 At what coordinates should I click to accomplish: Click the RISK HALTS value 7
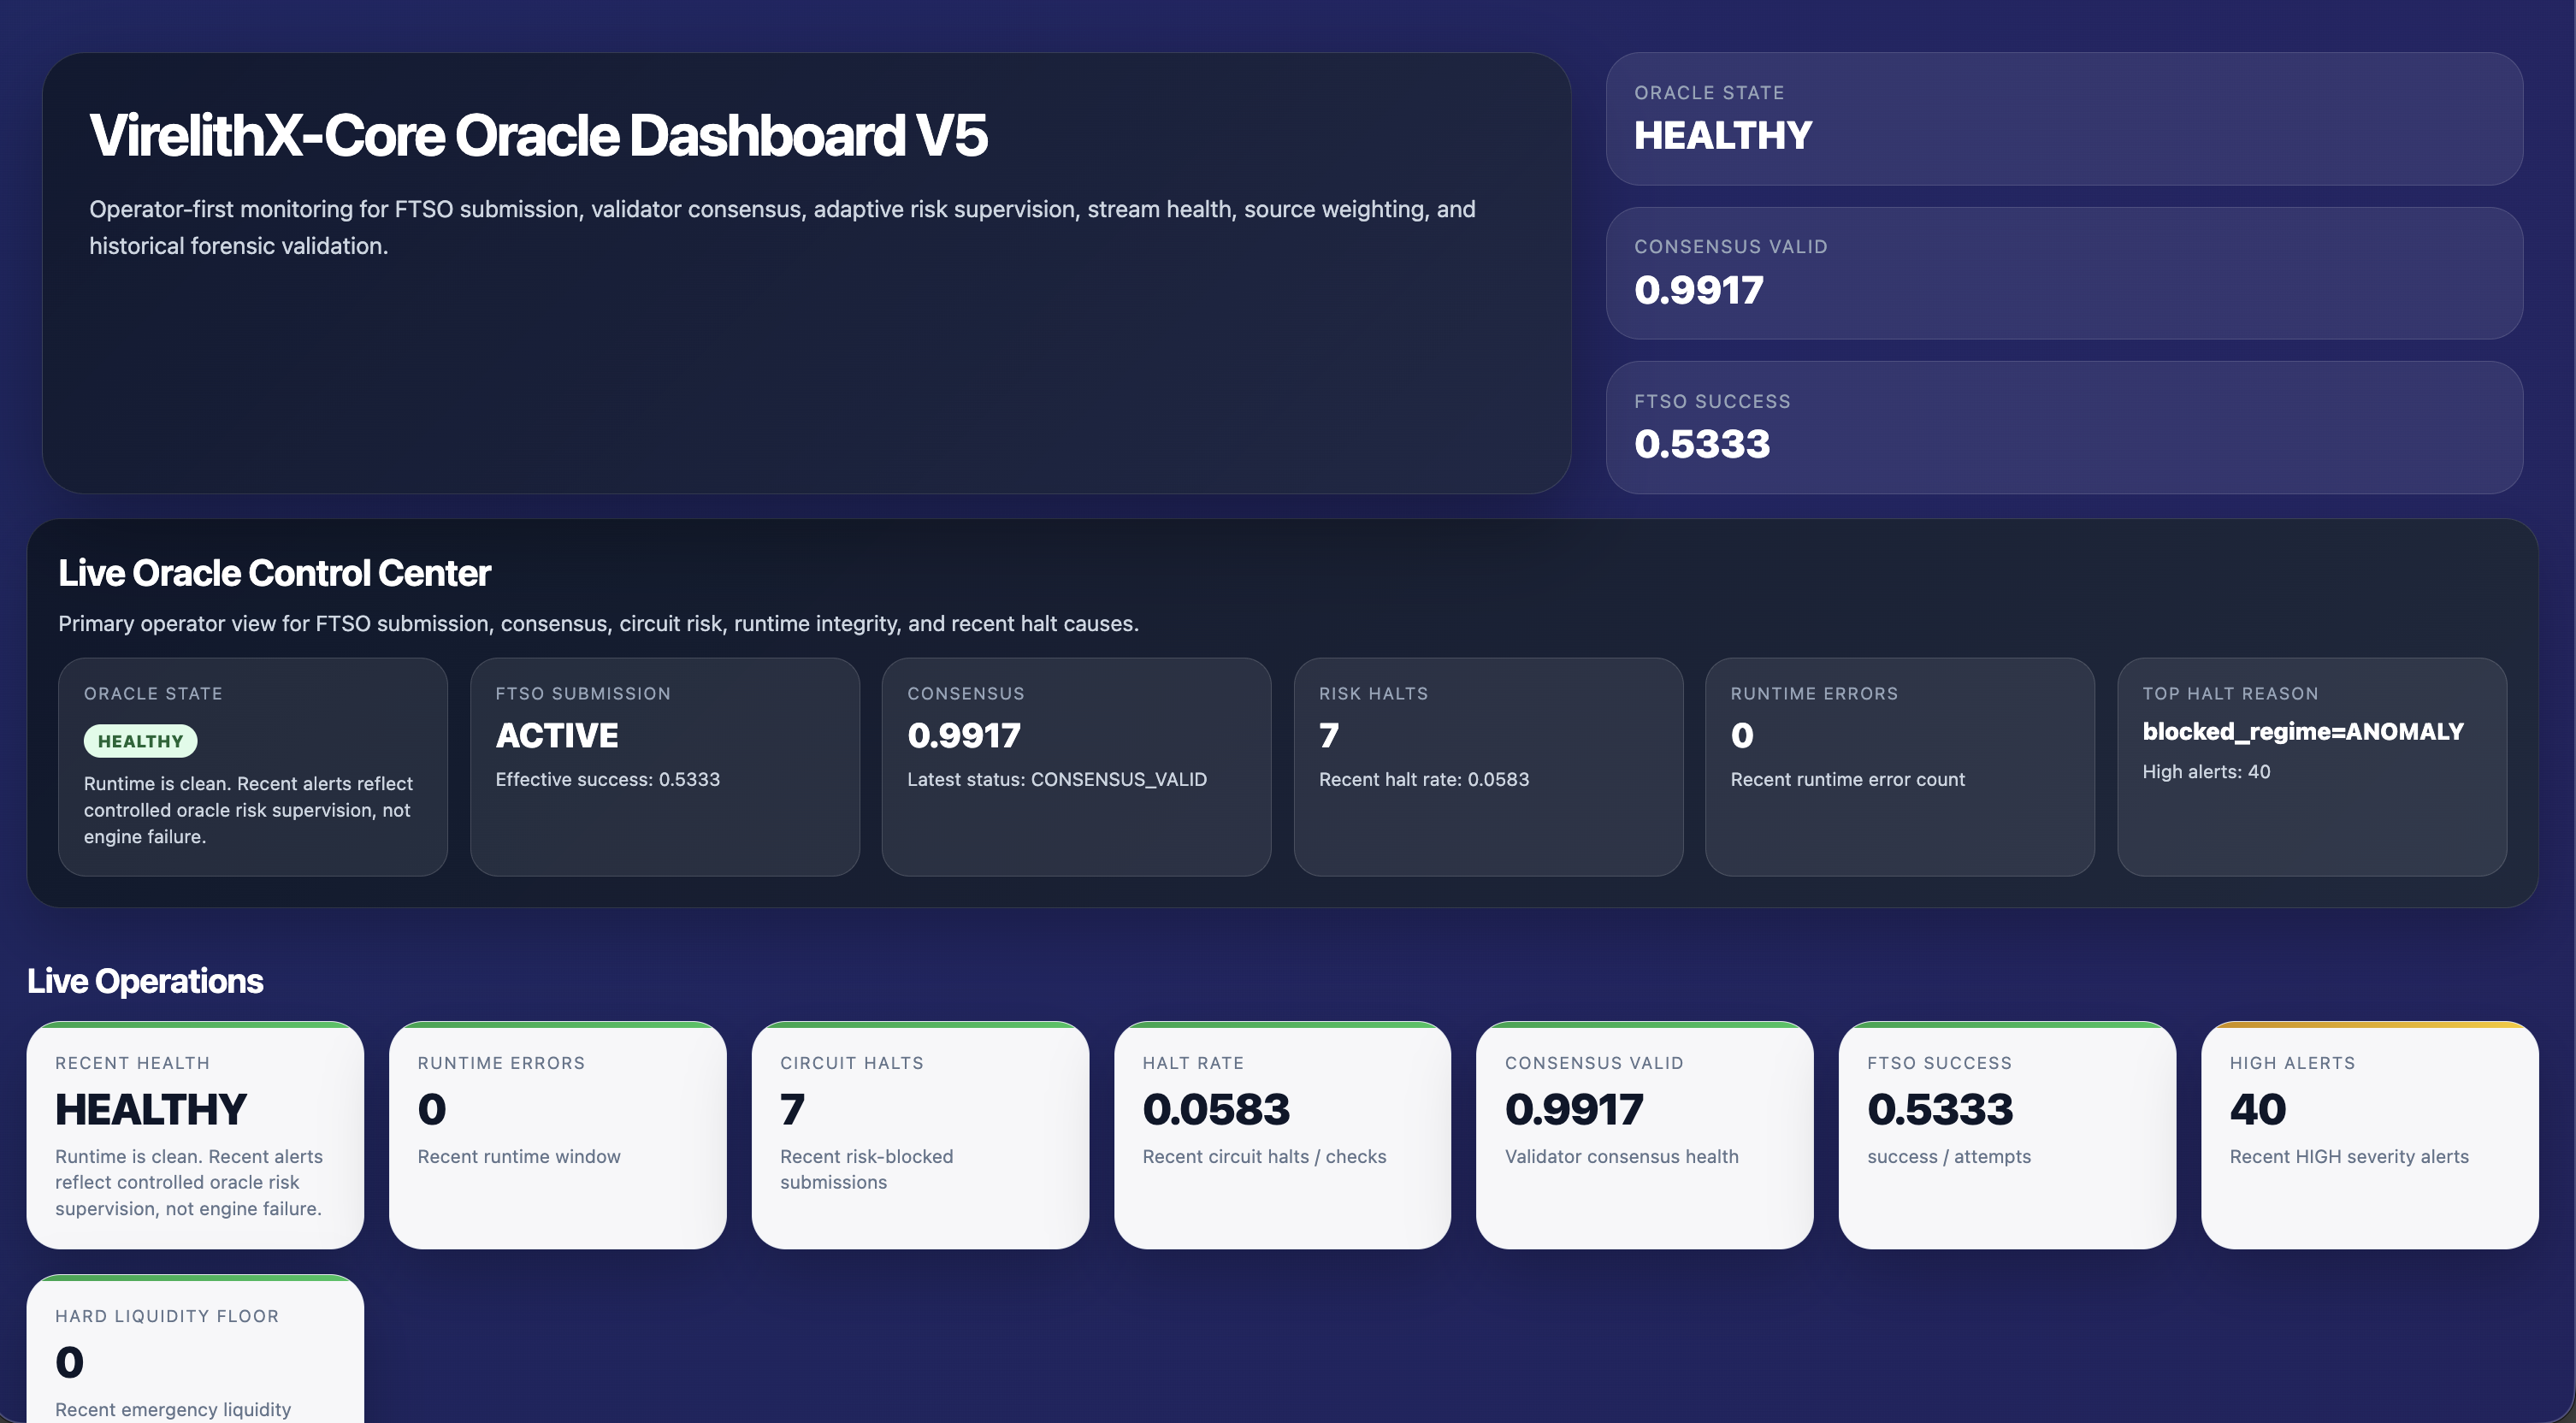click(x=1329, y=735)
